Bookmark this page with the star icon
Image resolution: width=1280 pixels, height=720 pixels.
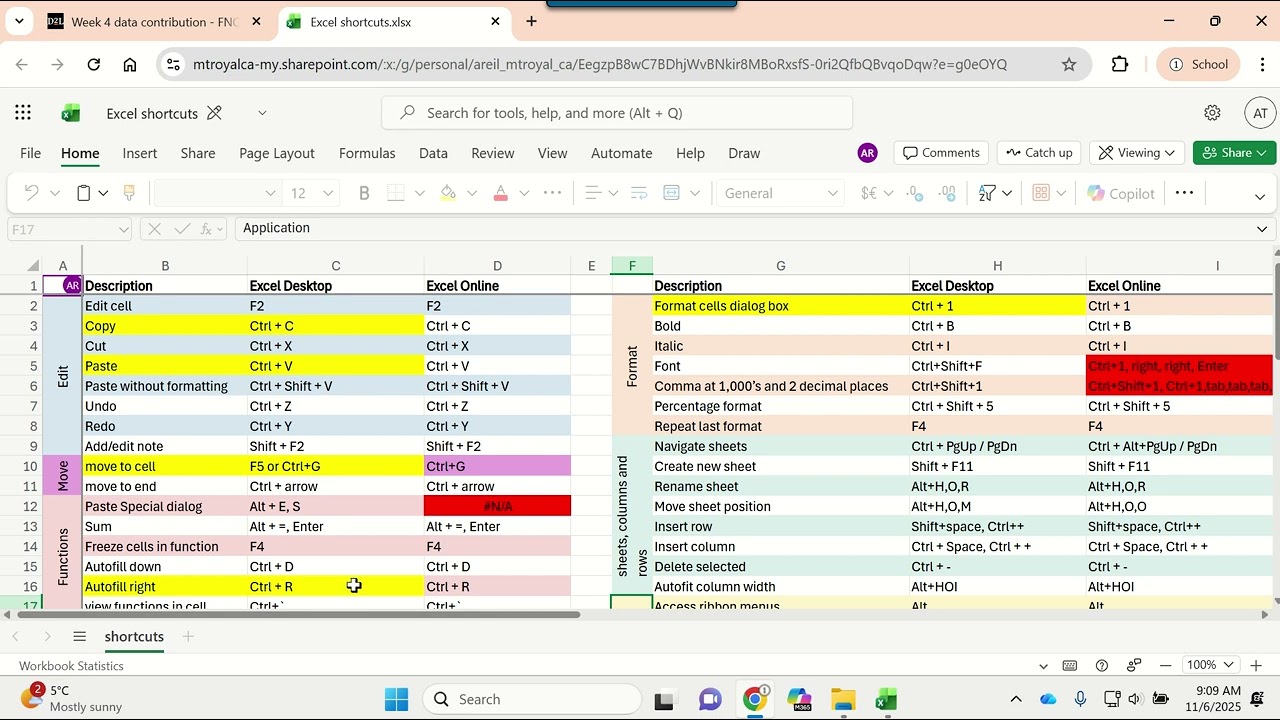click(x=1069, y=64)
